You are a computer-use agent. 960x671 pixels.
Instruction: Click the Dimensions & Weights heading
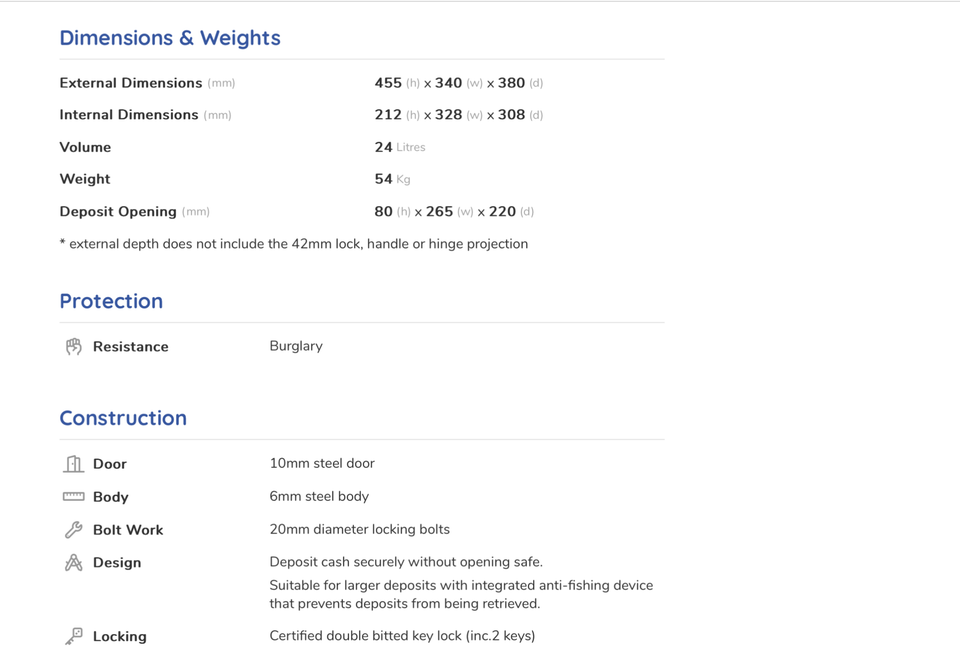click(170, 38)
